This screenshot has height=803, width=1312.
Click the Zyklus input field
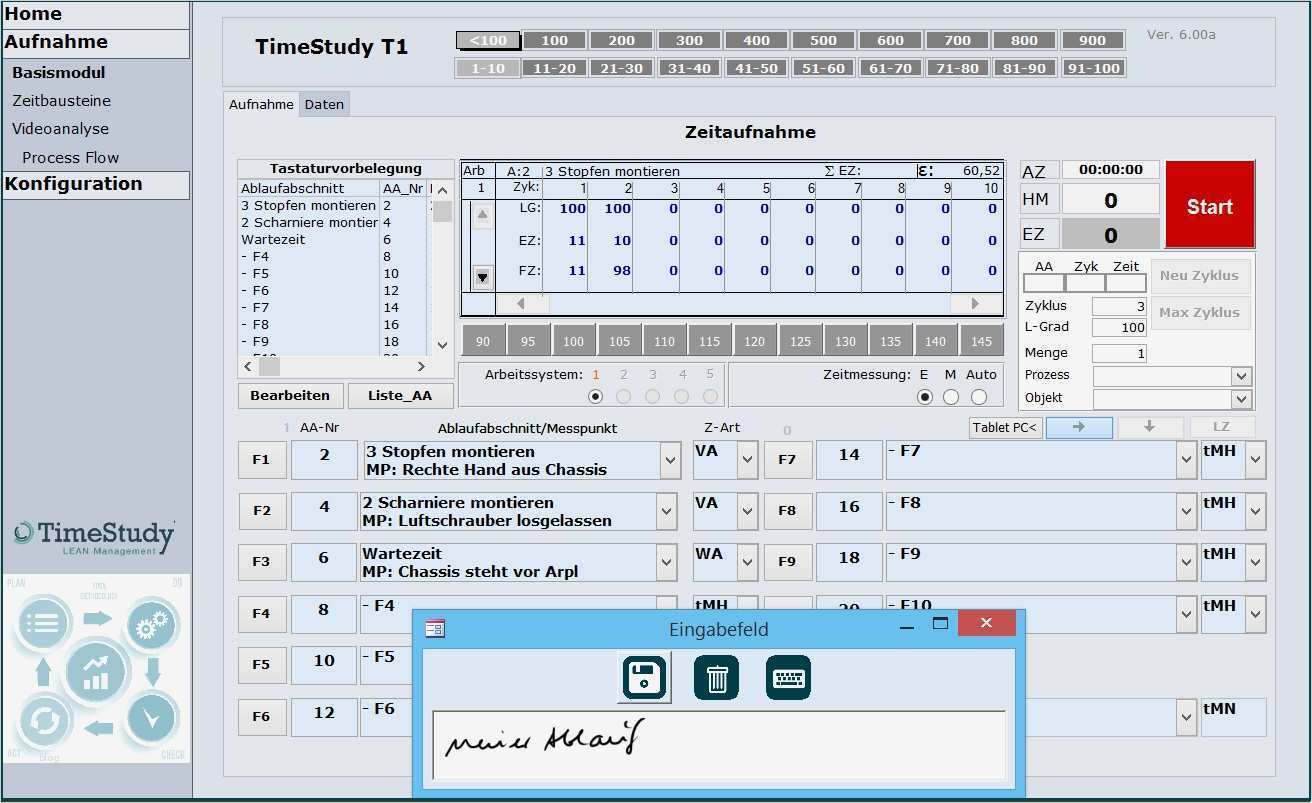coord(1119,306)
